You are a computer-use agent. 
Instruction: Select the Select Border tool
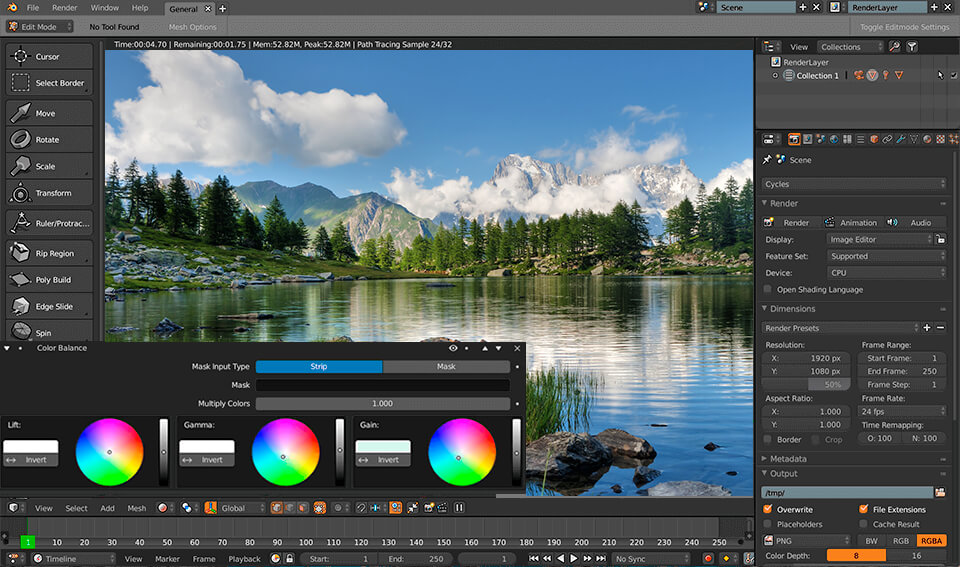click(49, 83)
